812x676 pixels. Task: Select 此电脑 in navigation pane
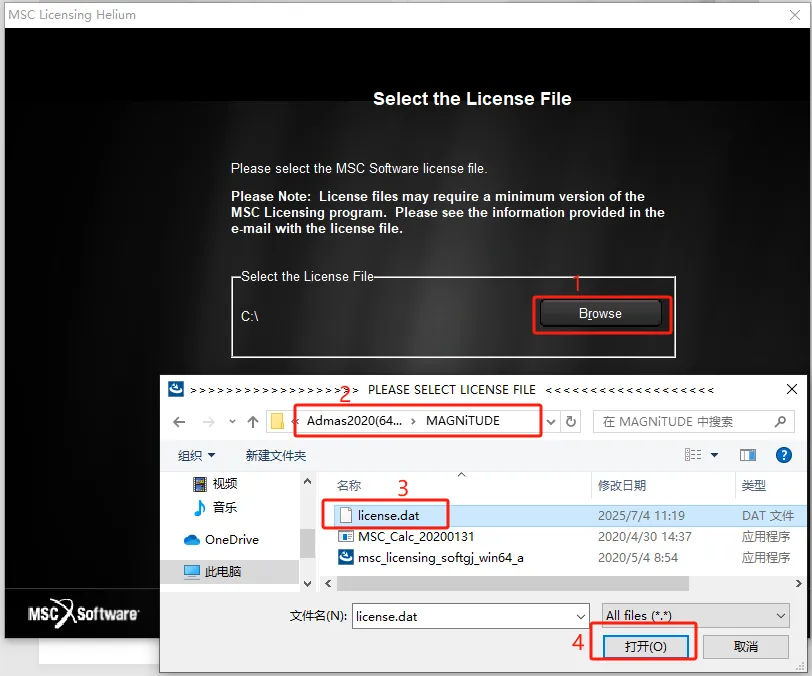pos(223,571)
